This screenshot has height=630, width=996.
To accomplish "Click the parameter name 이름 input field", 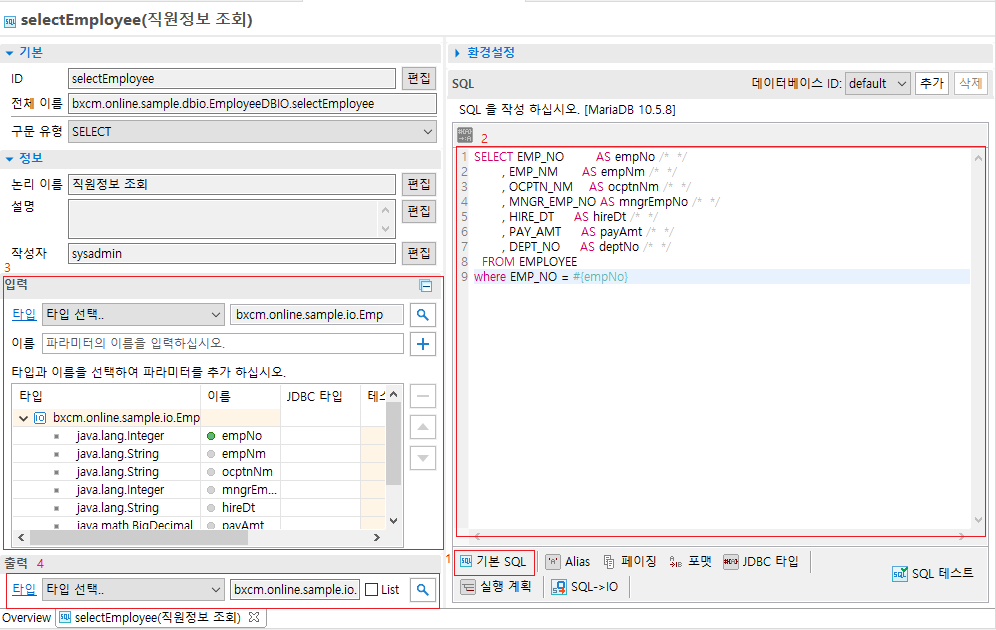I will 222,344.
